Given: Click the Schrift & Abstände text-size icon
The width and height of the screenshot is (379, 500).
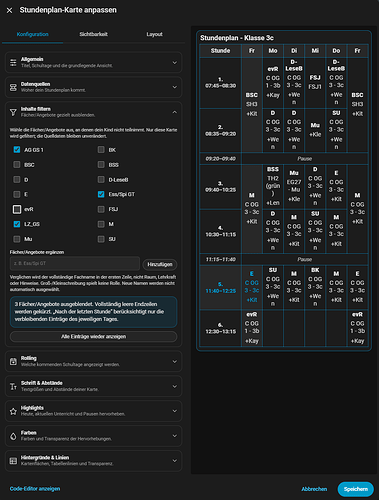Looking at the screenshot, I should (x=13, y=386).
